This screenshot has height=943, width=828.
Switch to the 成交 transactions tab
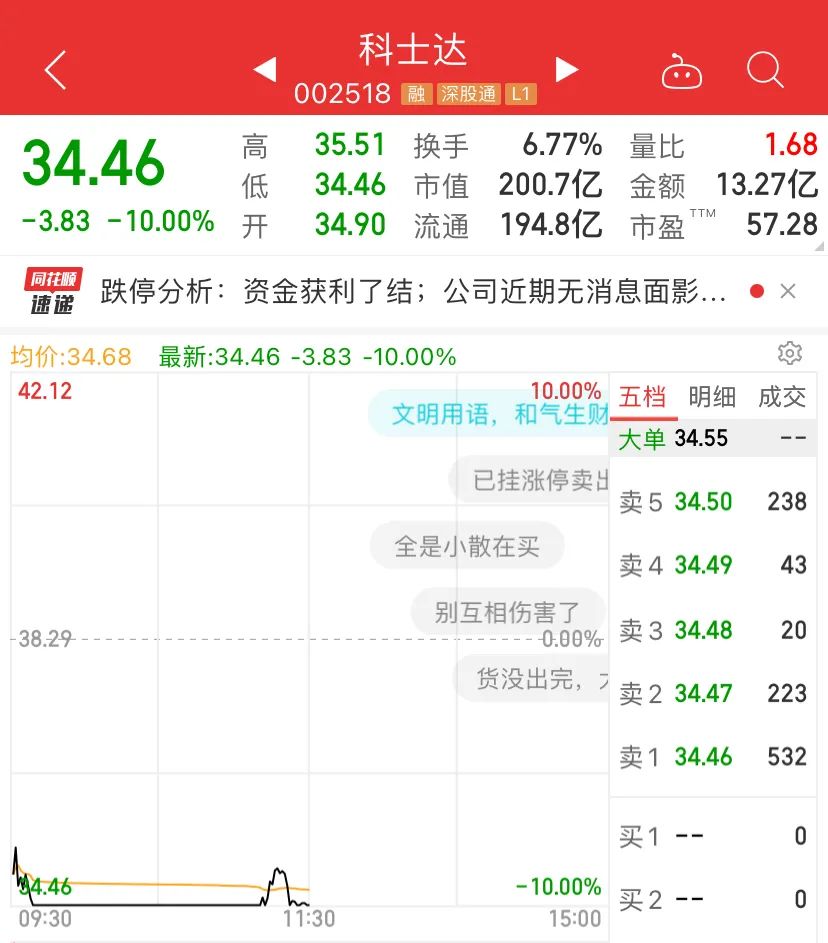tap(783, 397)
